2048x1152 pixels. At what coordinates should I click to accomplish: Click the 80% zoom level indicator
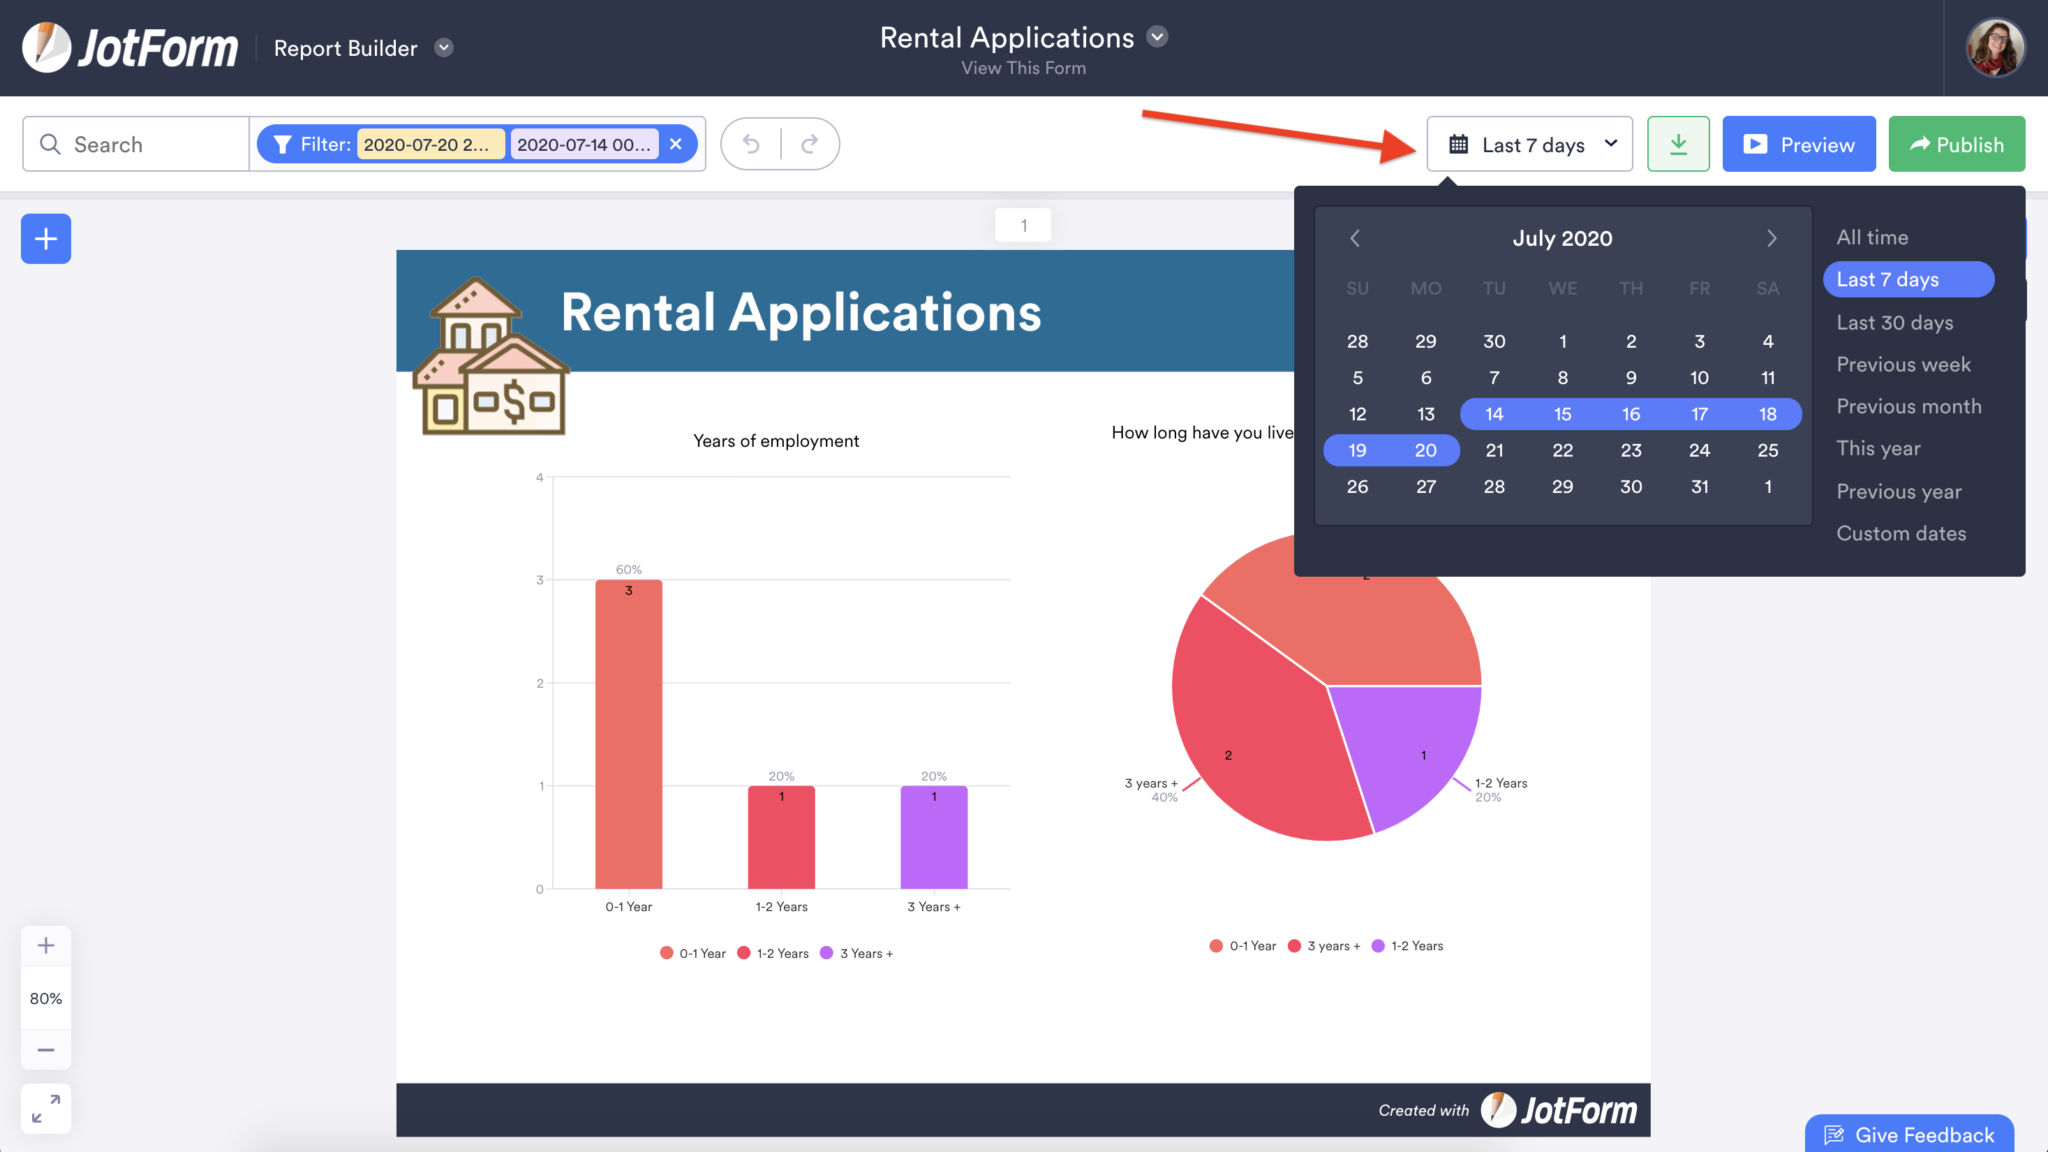point(45,997)
